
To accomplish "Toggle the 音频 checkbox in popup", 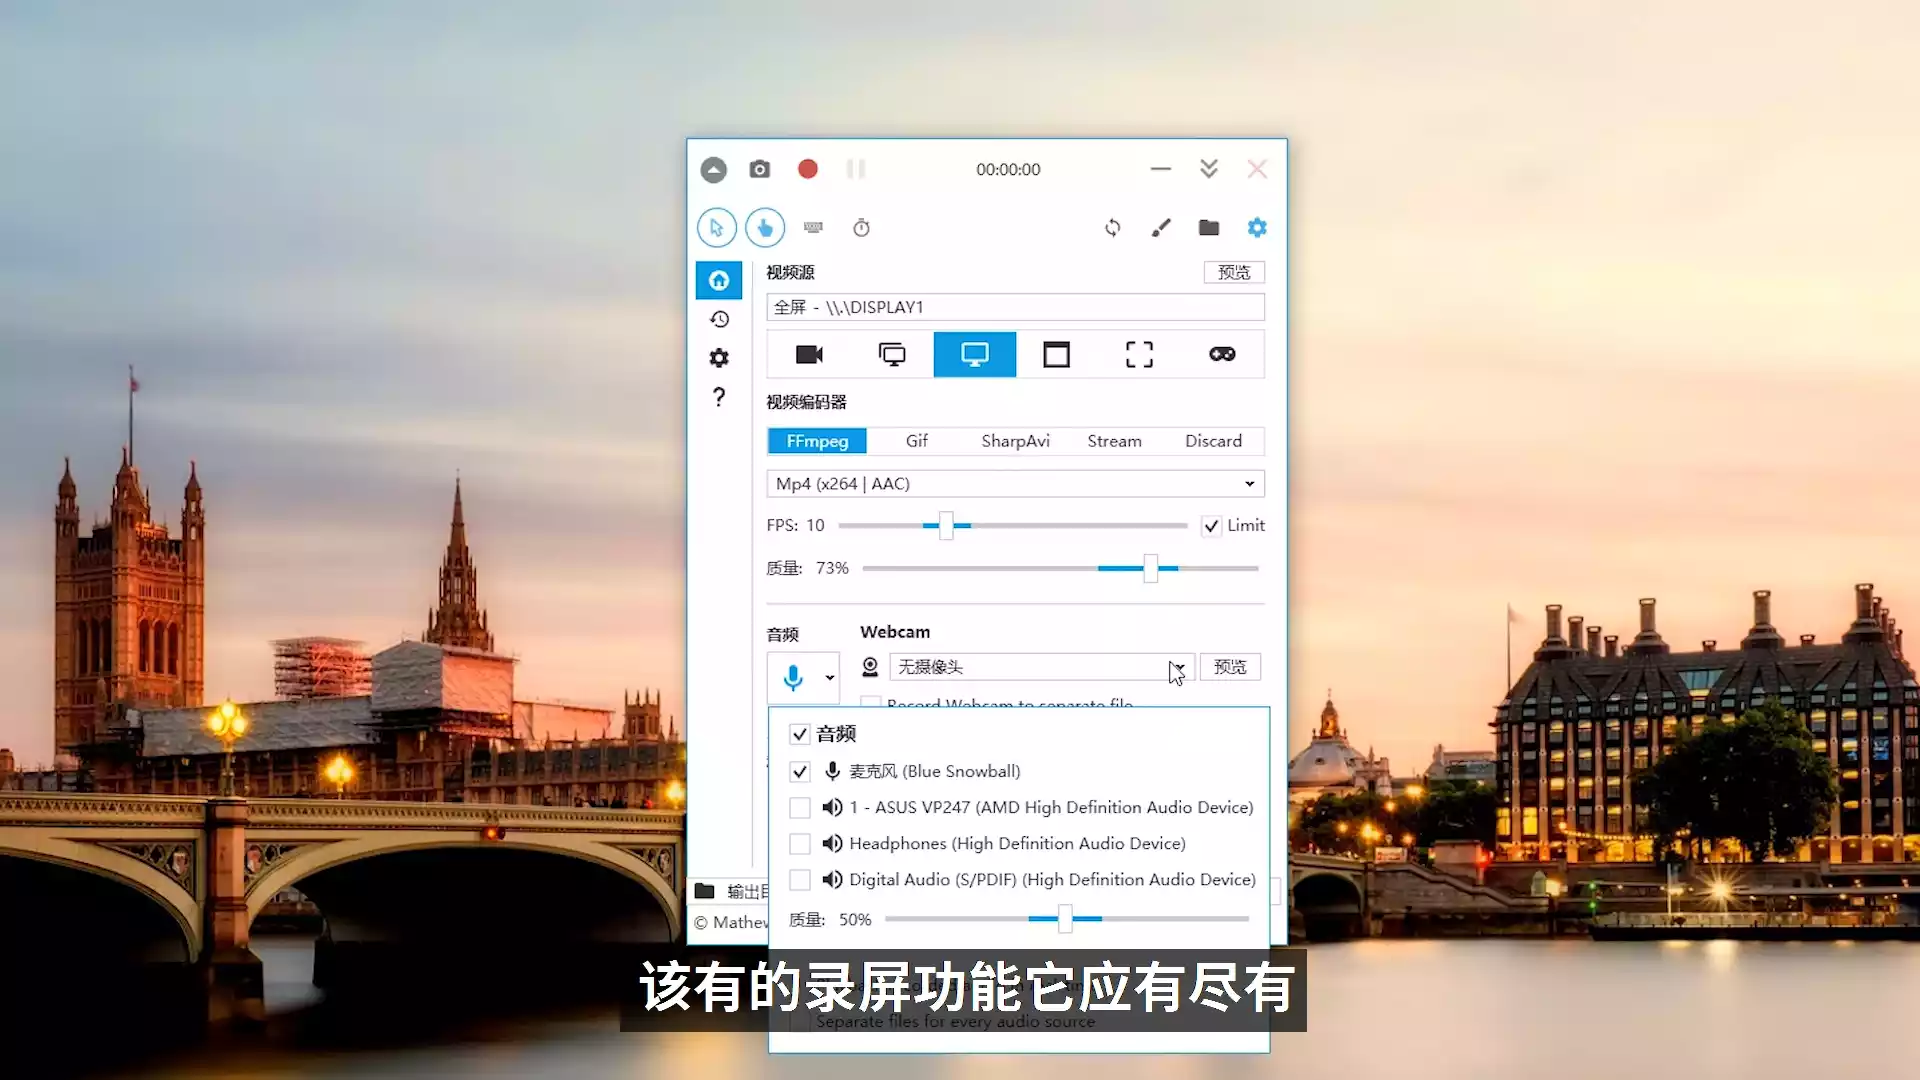I will (x=799, y=734).
